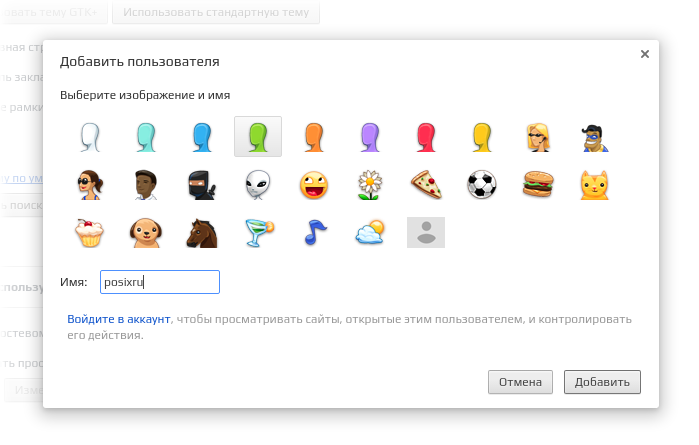Viewport: 699px width, 445px height.
Task: Select the soccer ball avatar
Action: pos(482,185)
